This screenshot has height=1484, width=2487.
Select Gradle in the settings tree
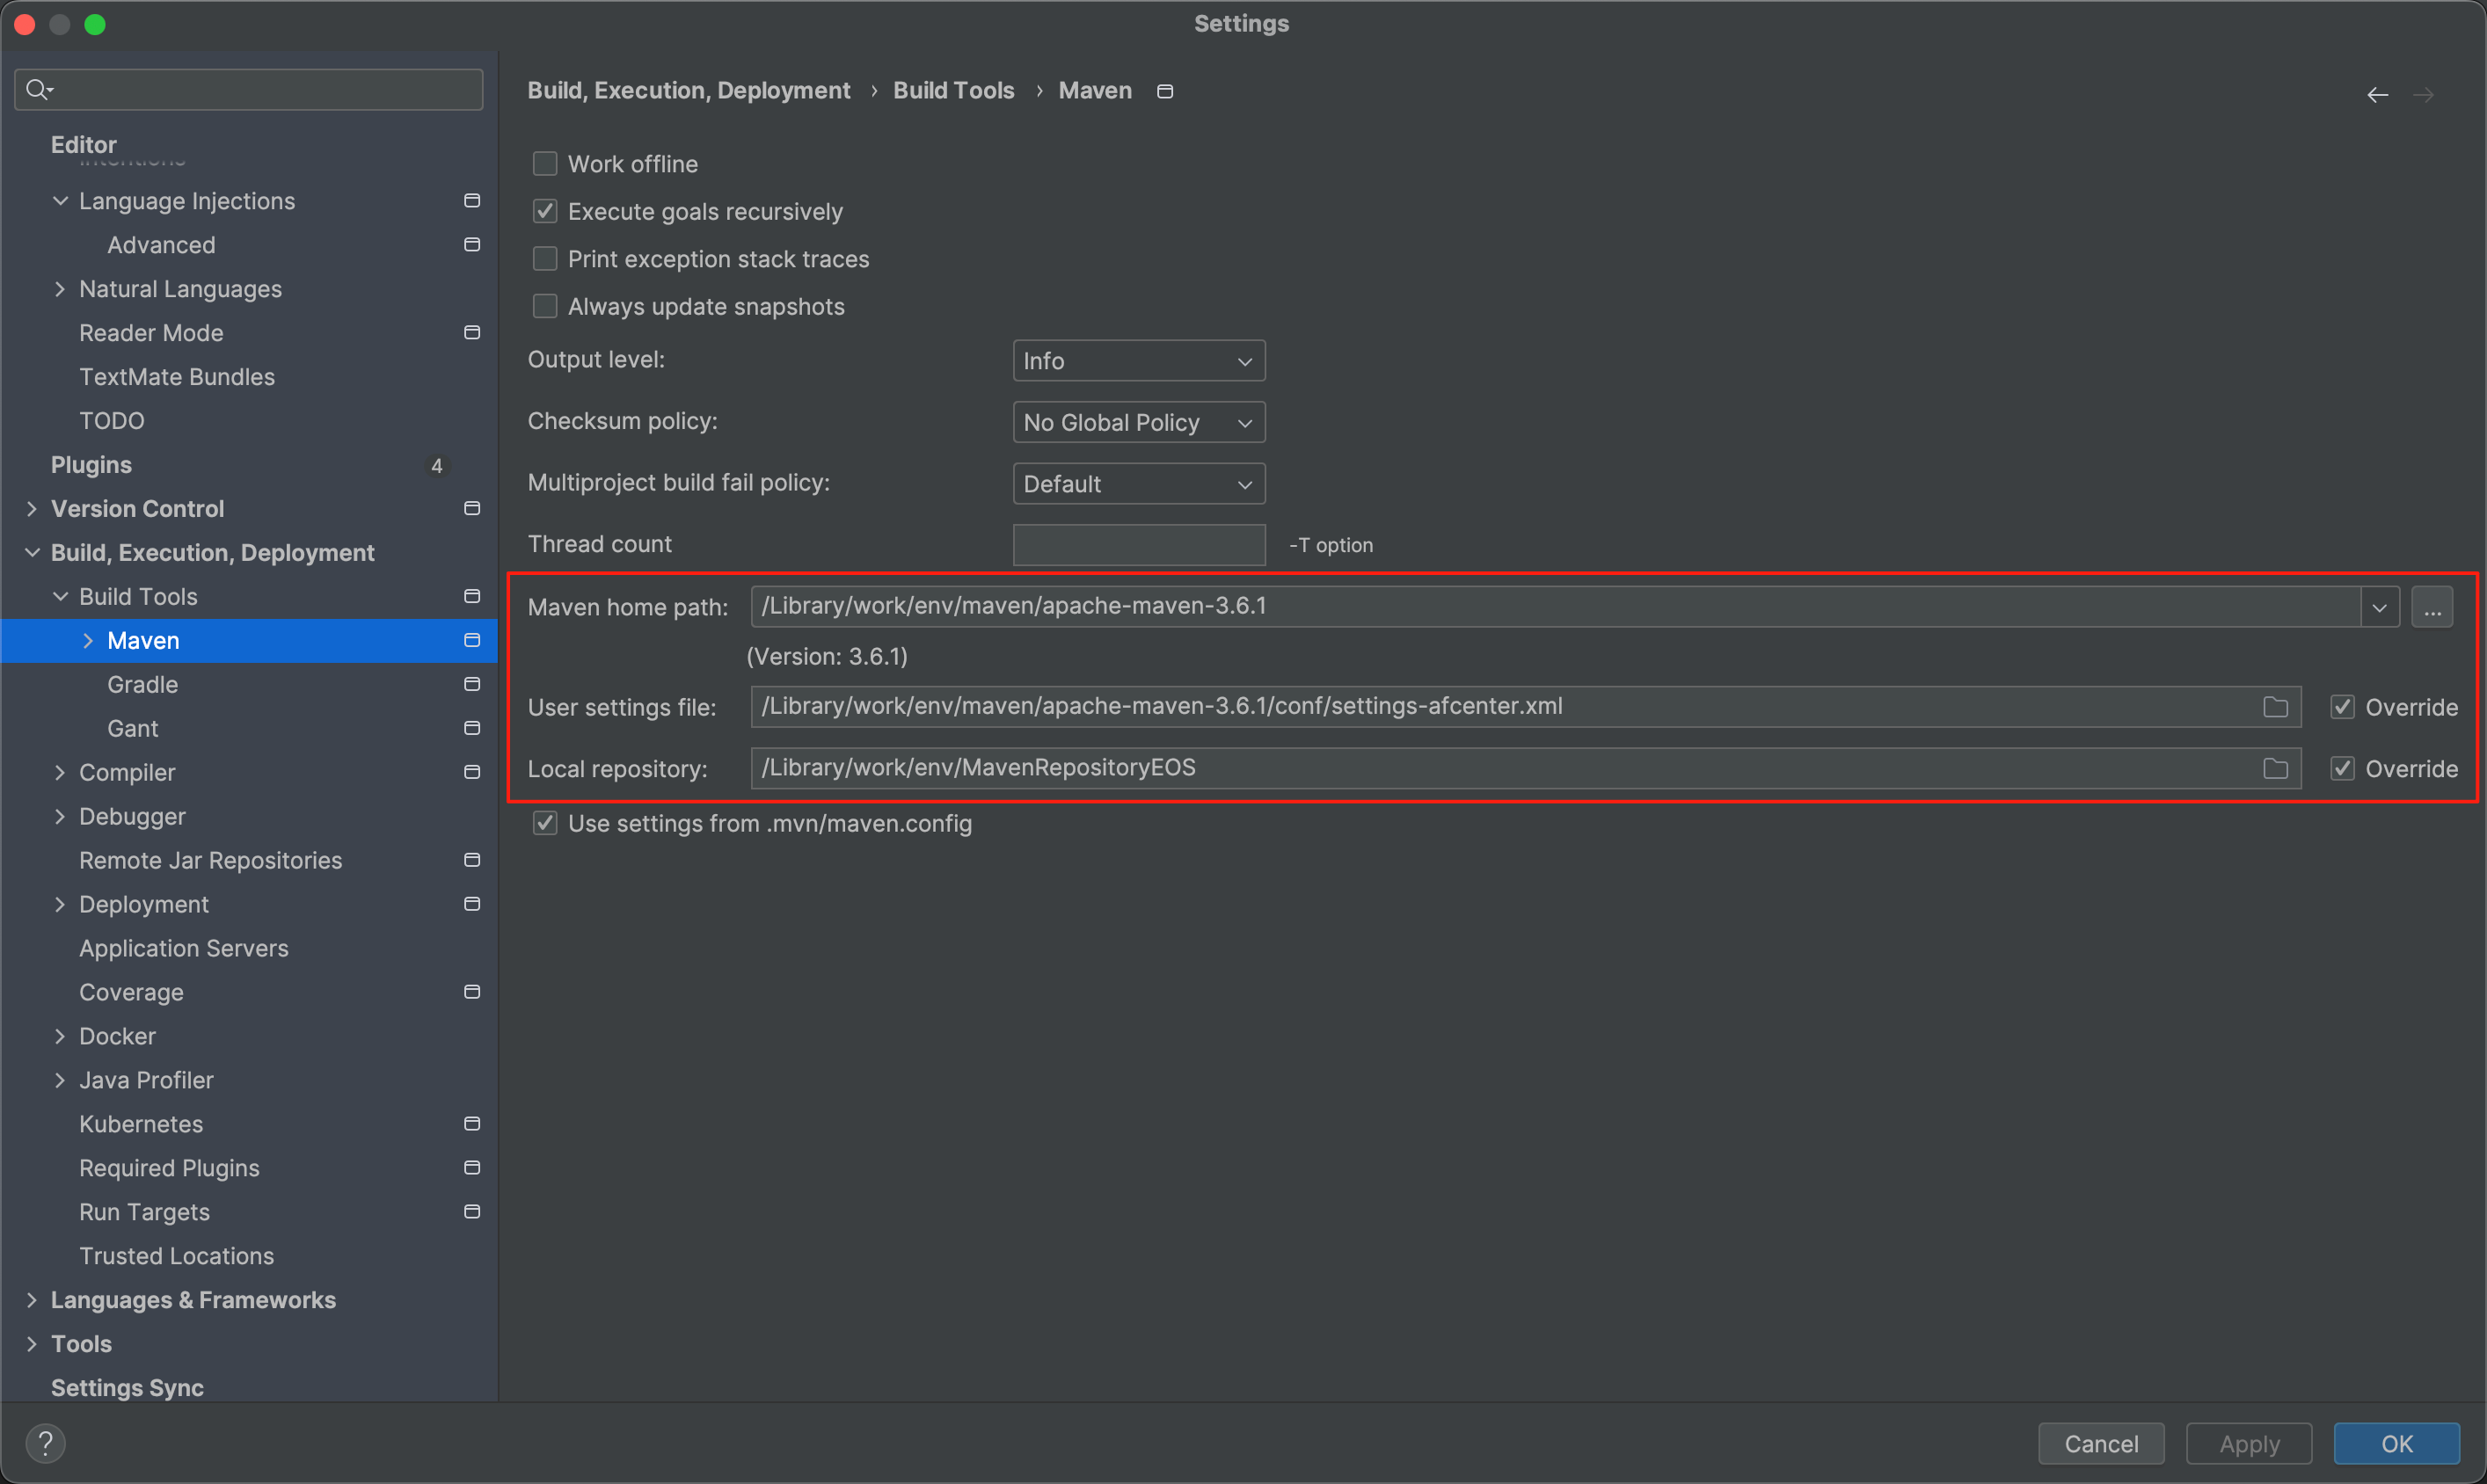point(143,685)
